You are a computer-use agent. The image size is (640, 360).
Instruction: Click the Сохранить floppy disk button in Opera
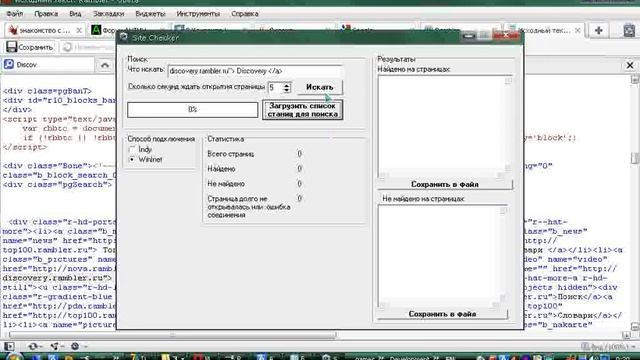tap(30, 47)
